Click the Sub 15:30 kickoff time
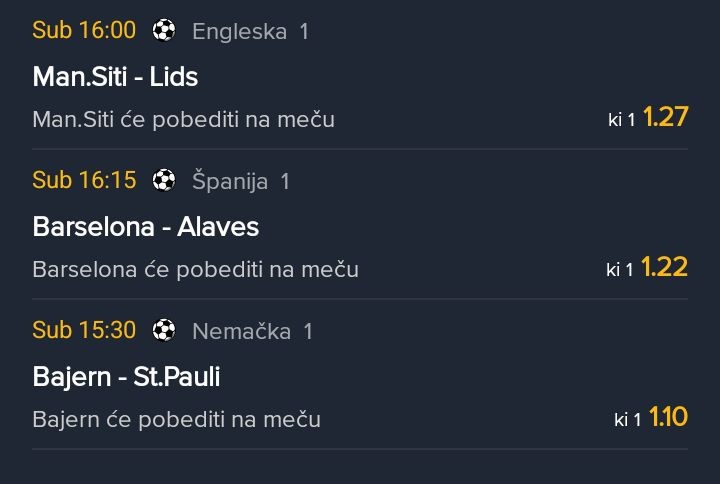 84,329
